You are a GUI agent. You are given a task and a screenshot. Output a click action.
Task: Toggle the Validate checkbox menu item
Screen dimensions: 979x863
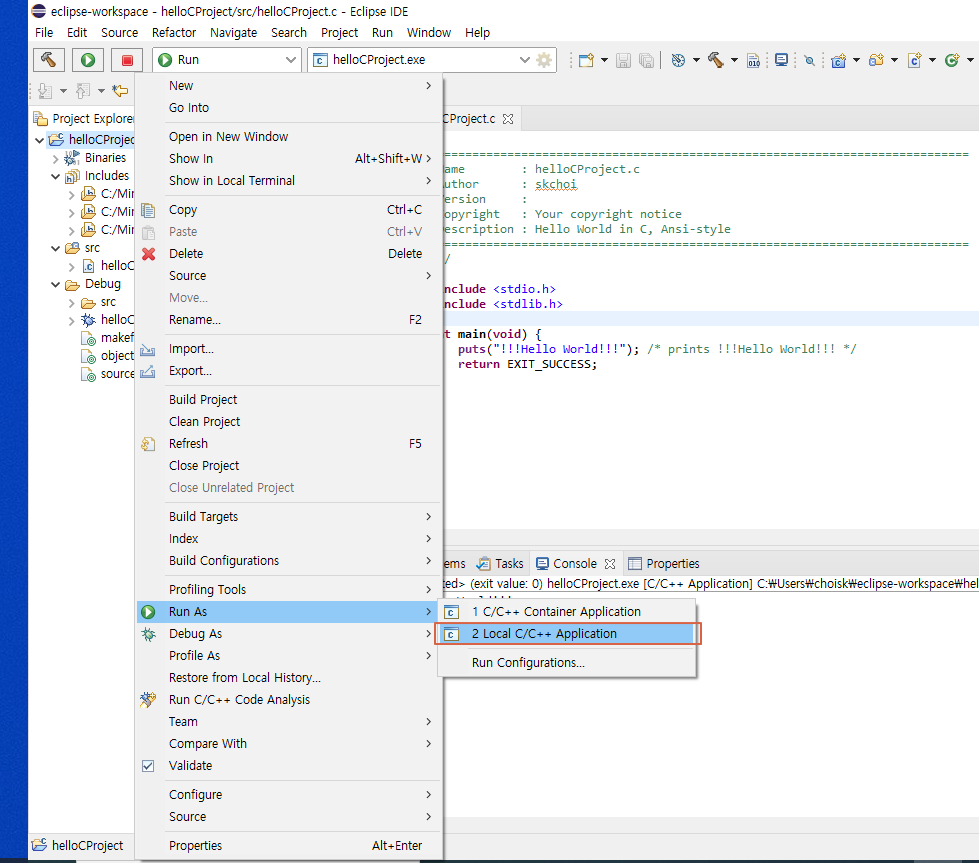tap(289, 766)
